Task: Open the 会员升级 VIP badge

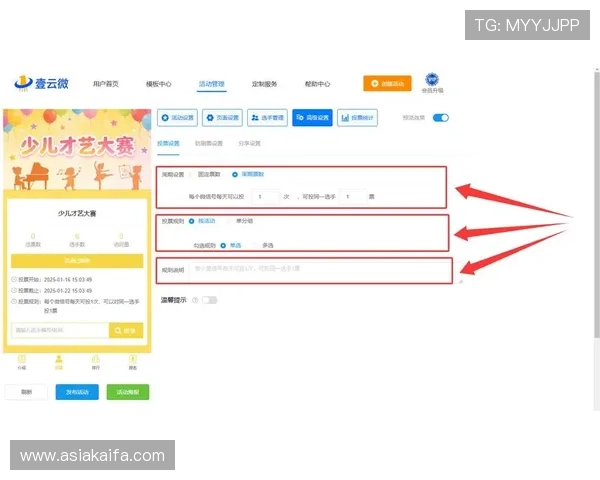Action: [432, 83]
